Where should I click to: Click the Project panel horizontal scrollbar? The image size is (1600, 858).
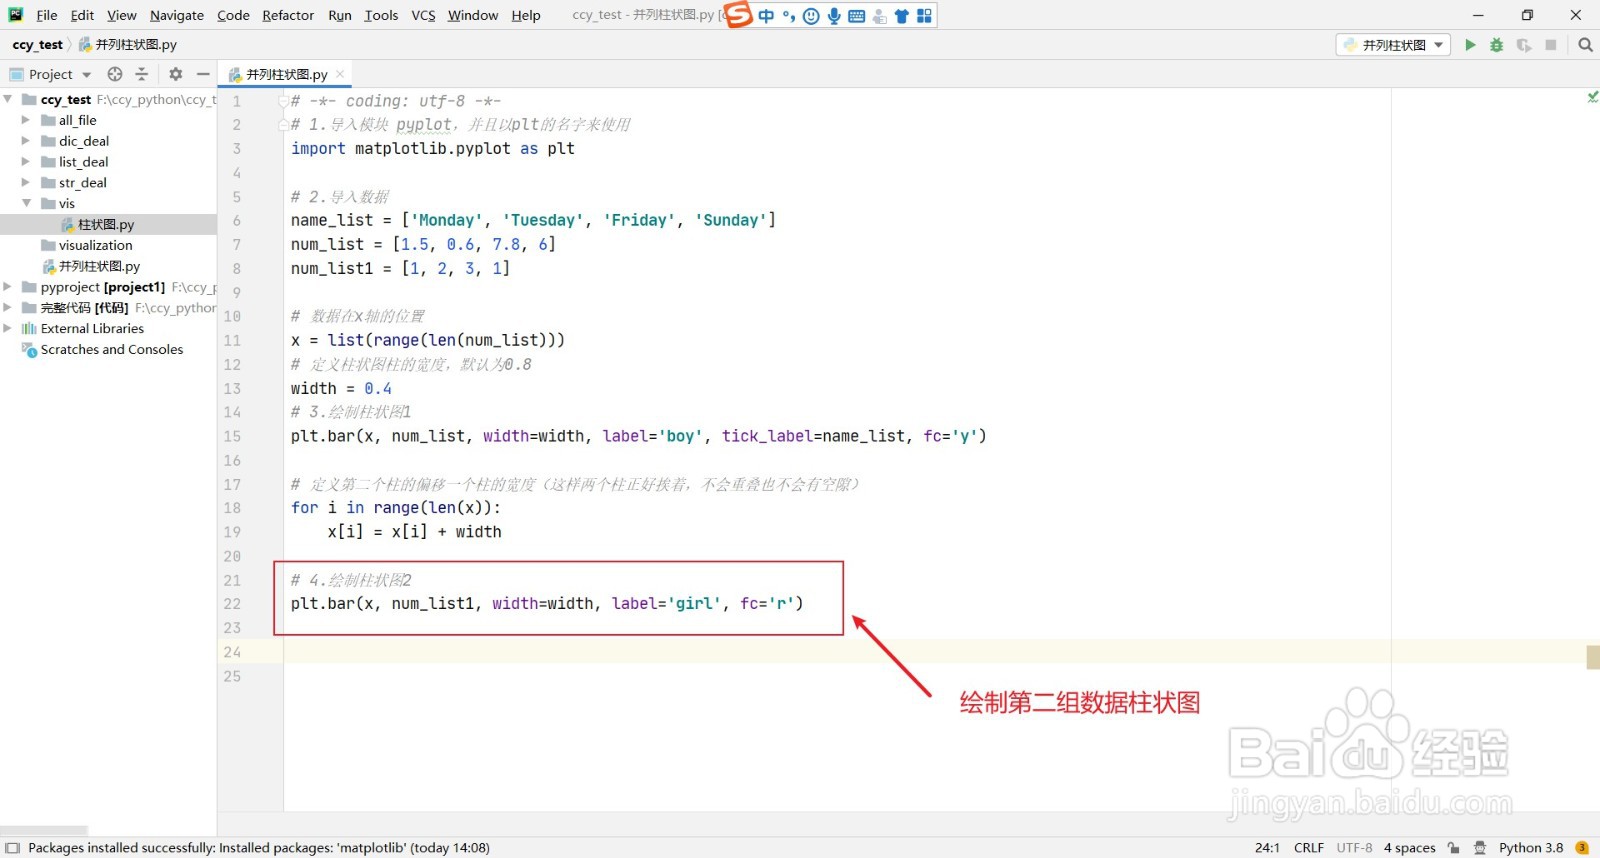44,831
